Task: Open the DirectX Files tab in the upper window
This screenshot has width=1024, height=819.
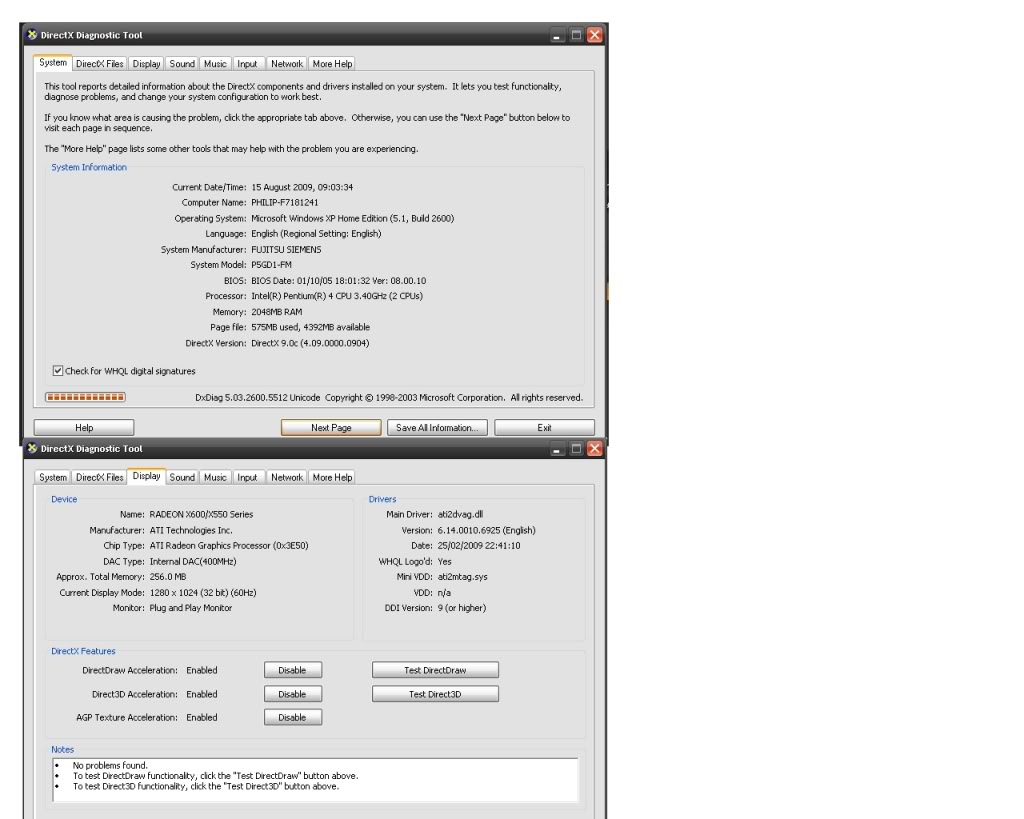Action: (99, 64)
